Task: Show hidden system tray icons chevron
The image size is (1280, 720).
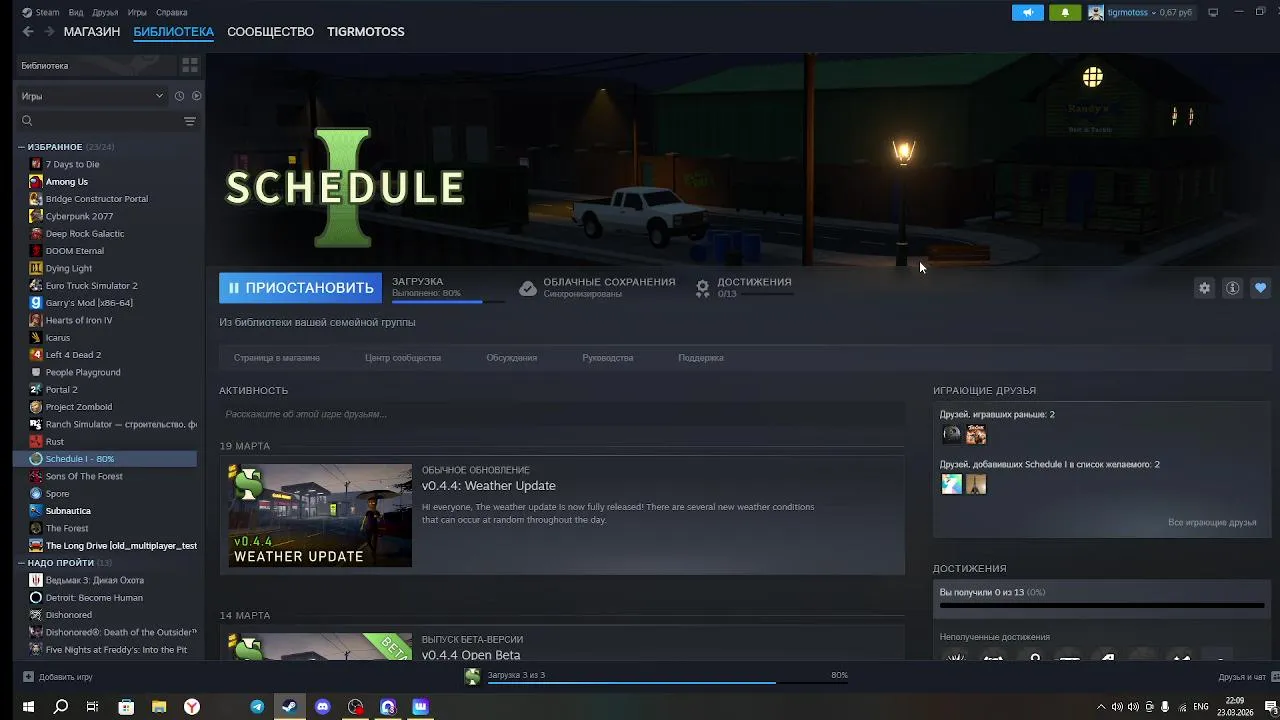Action: click(1101, 707)
